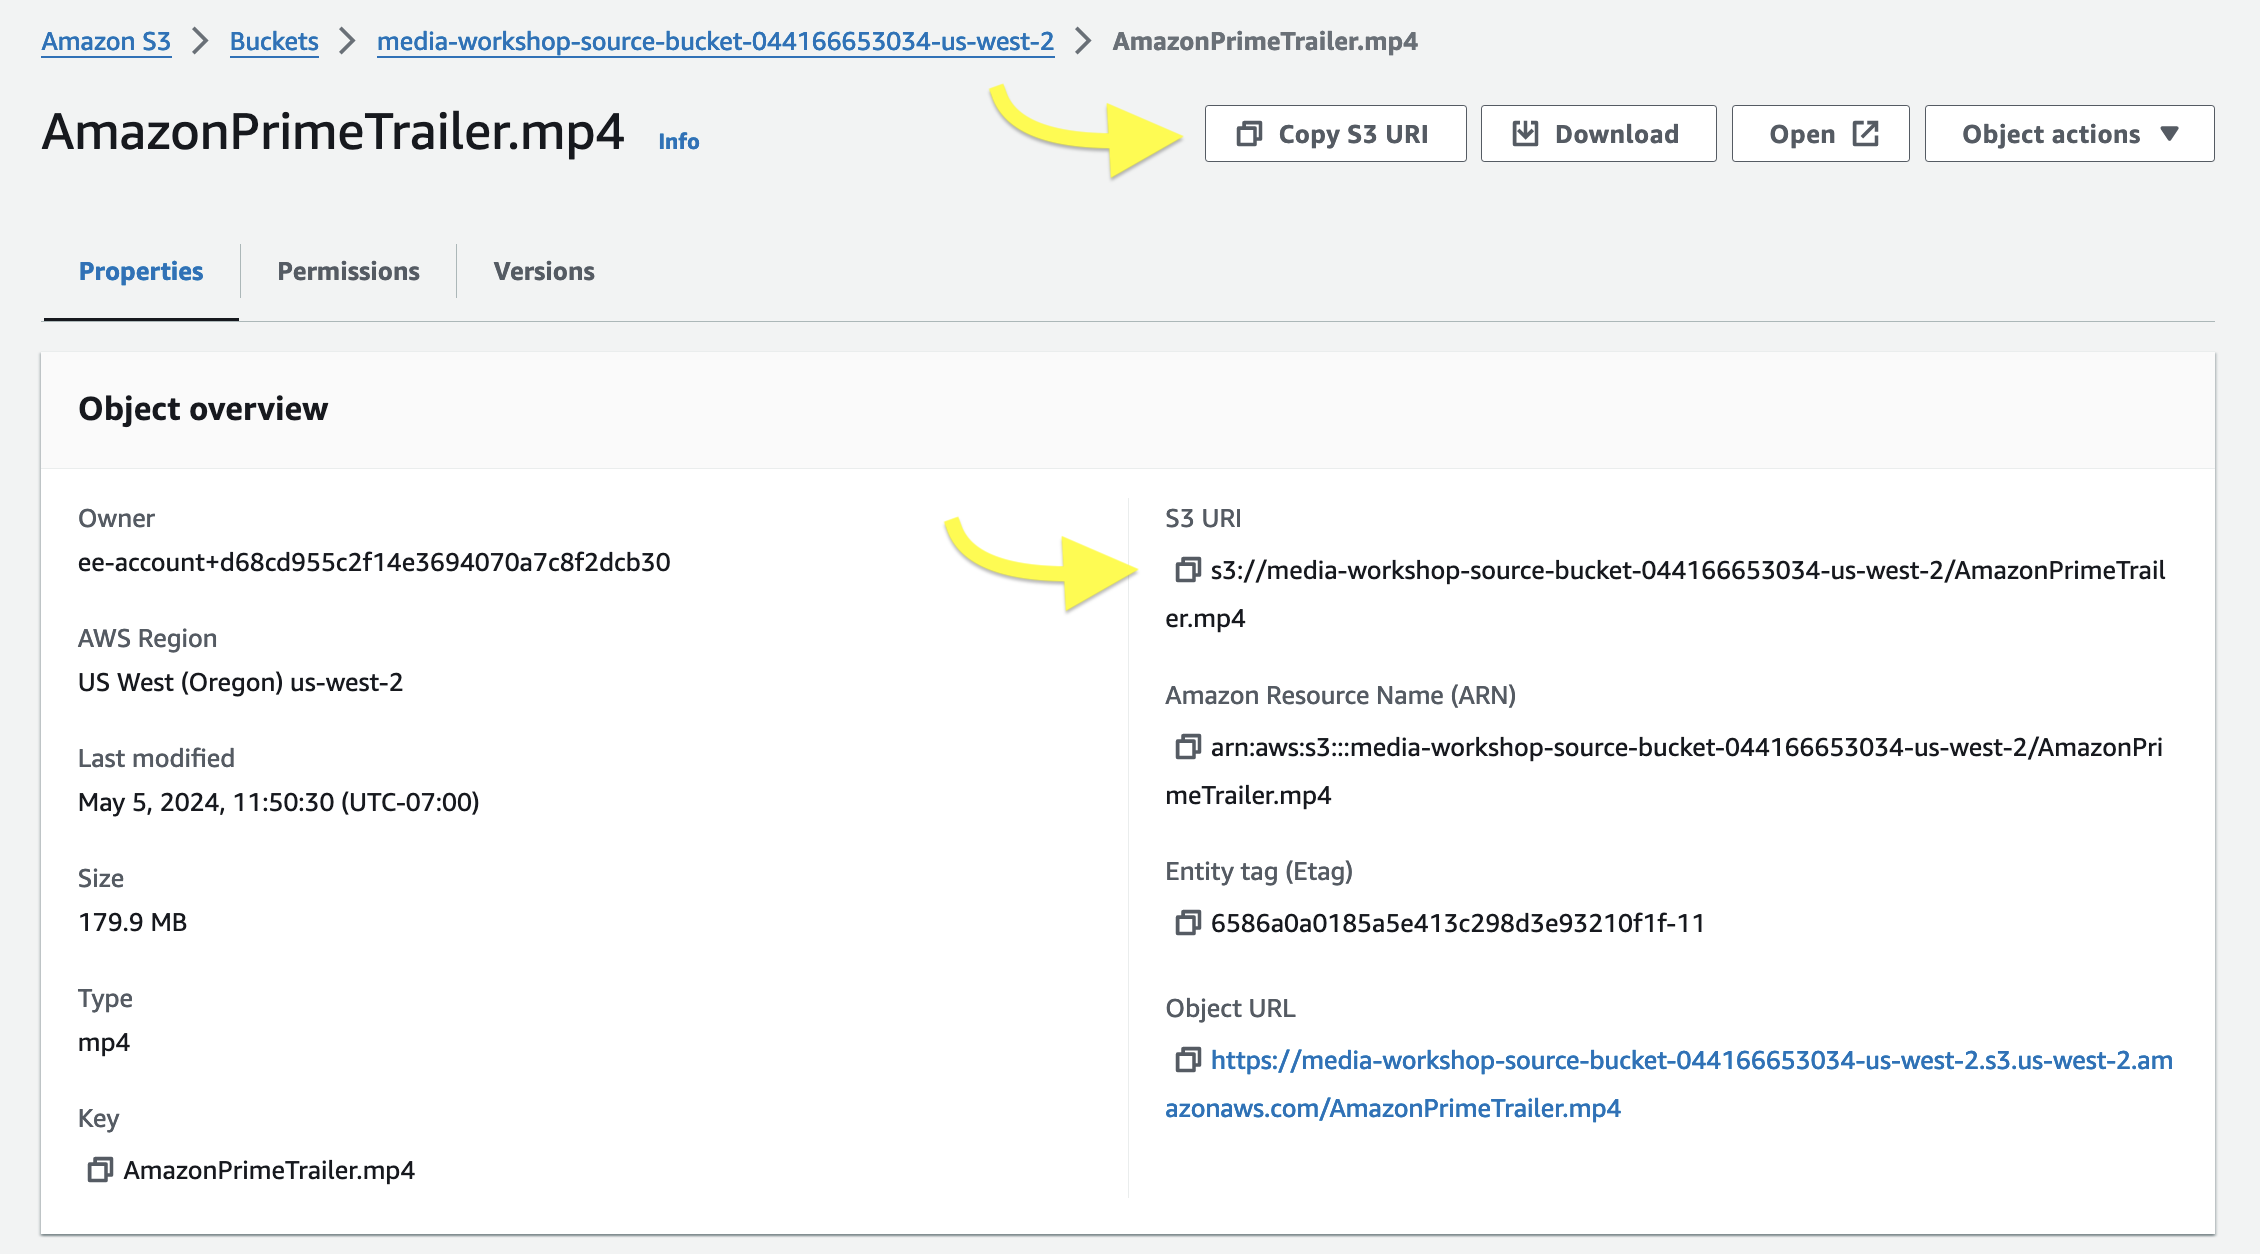The width and height of the screenshot is (2260, 1254).
Task: Click the S3 URI text value
Action: coord(1687,570)
